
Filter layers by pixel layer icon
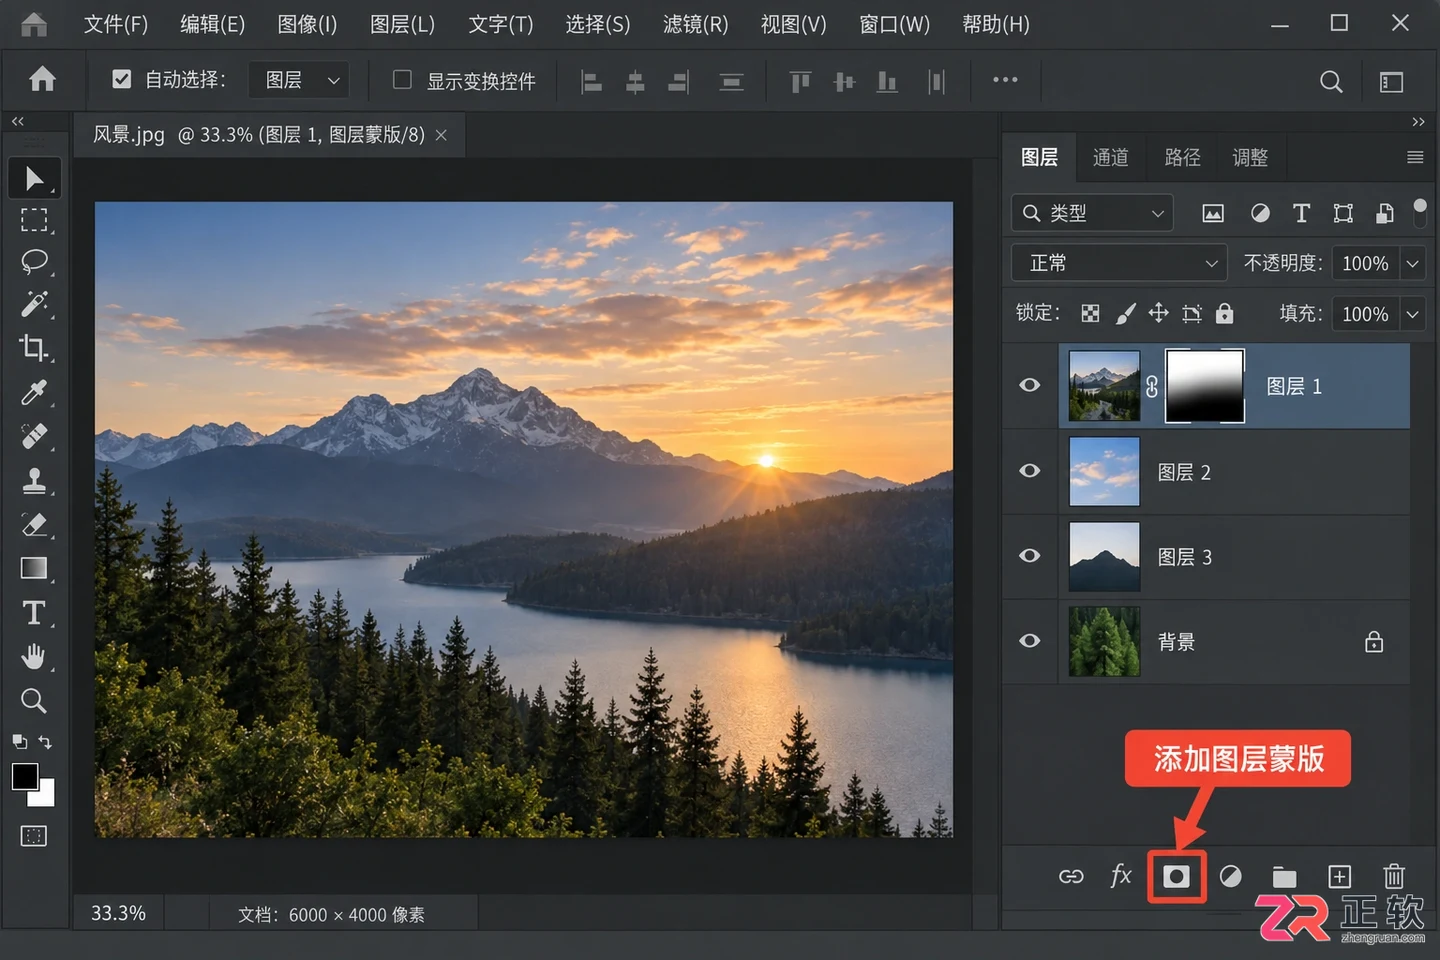click(x=1213, y=213)
